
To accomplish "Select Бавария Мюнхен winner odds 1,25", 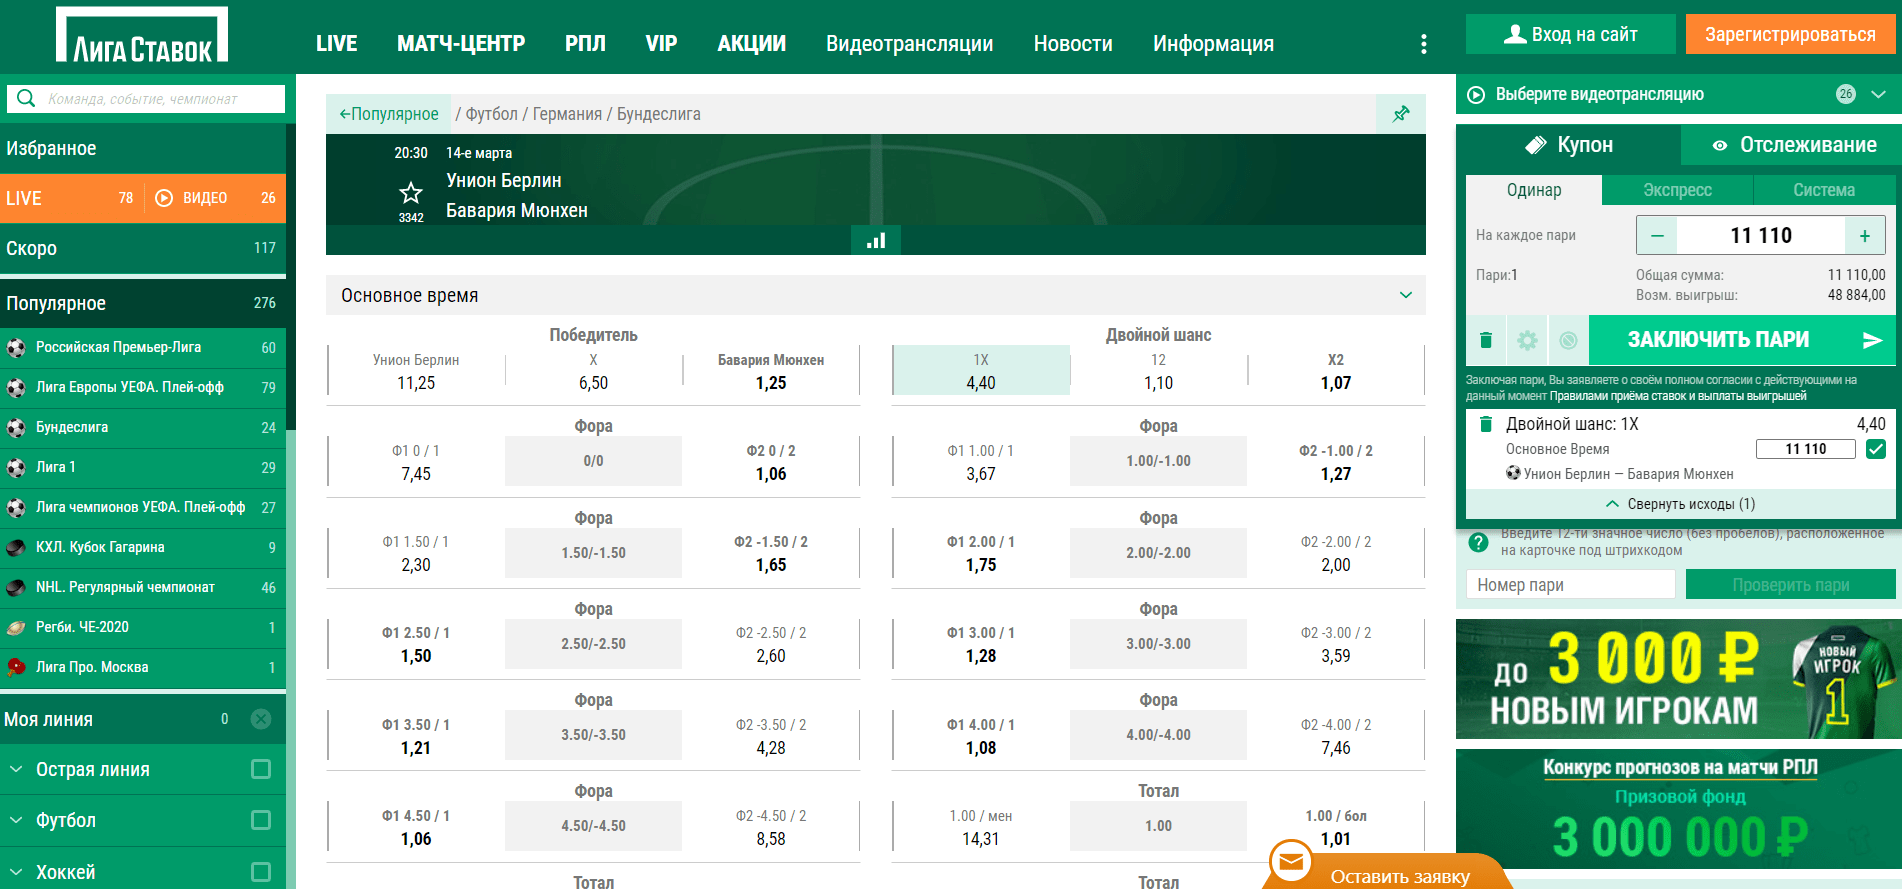I will [771, 372].
